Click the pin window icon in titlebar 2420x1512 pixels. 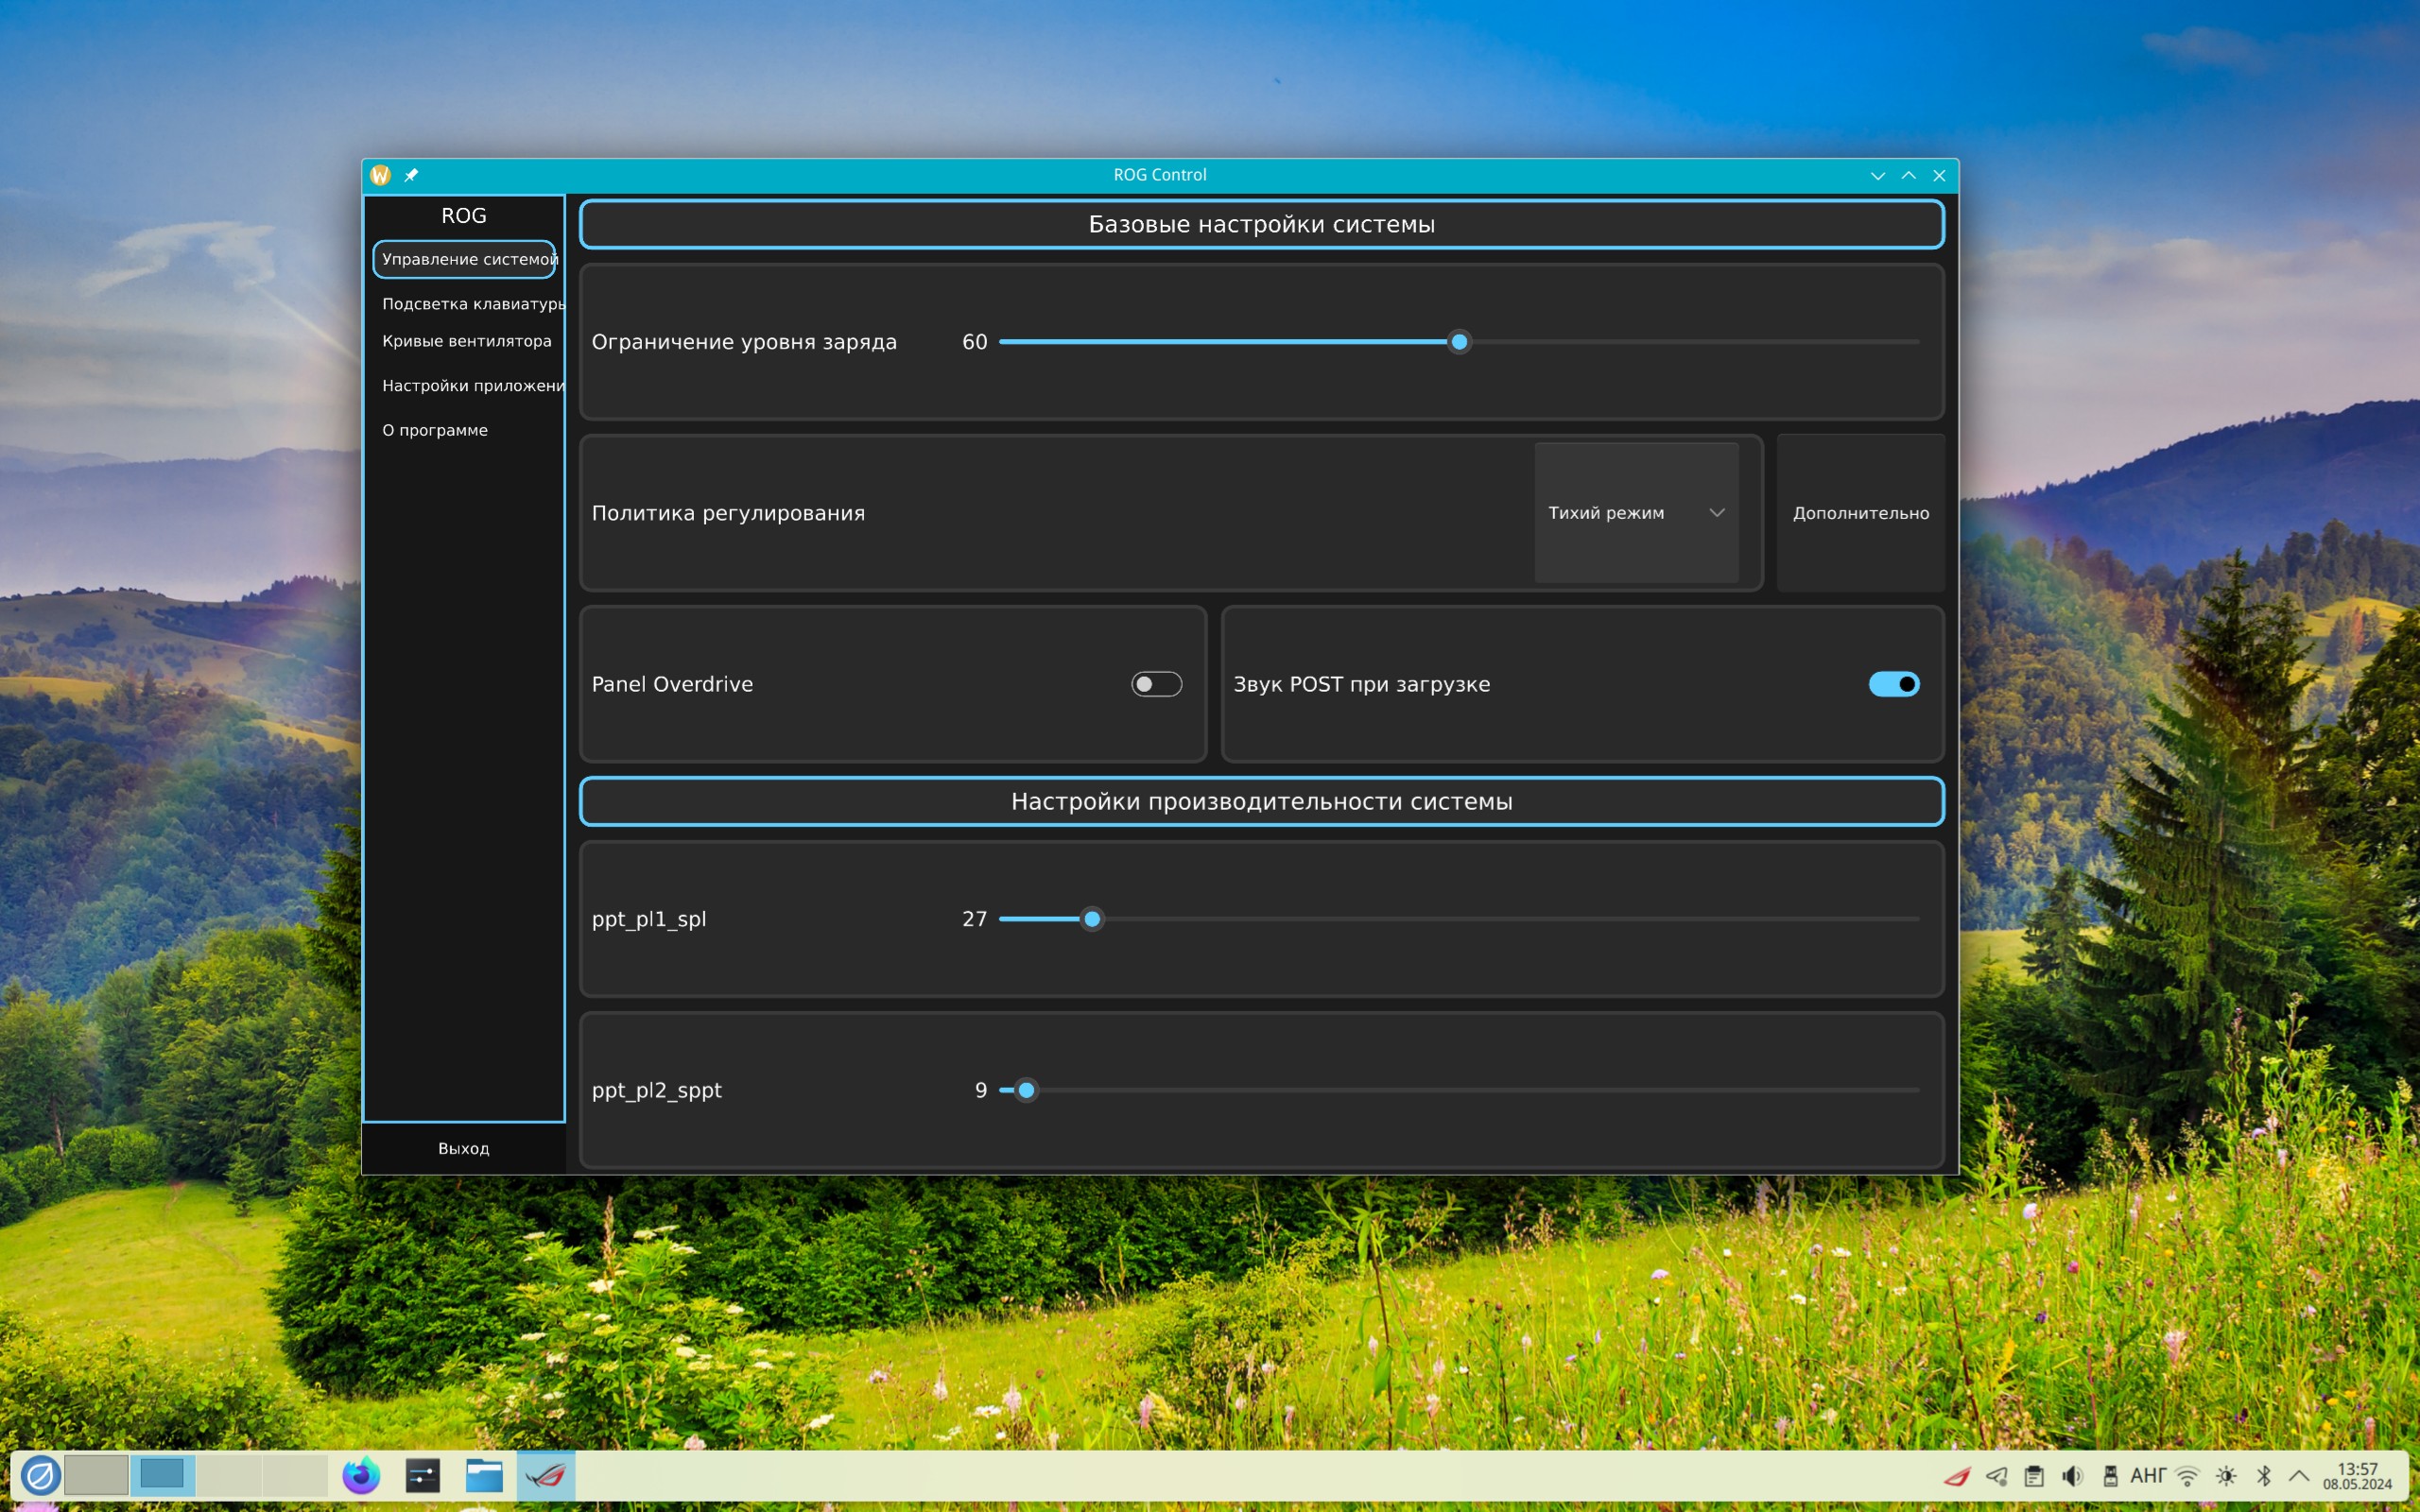coord(411,175)
